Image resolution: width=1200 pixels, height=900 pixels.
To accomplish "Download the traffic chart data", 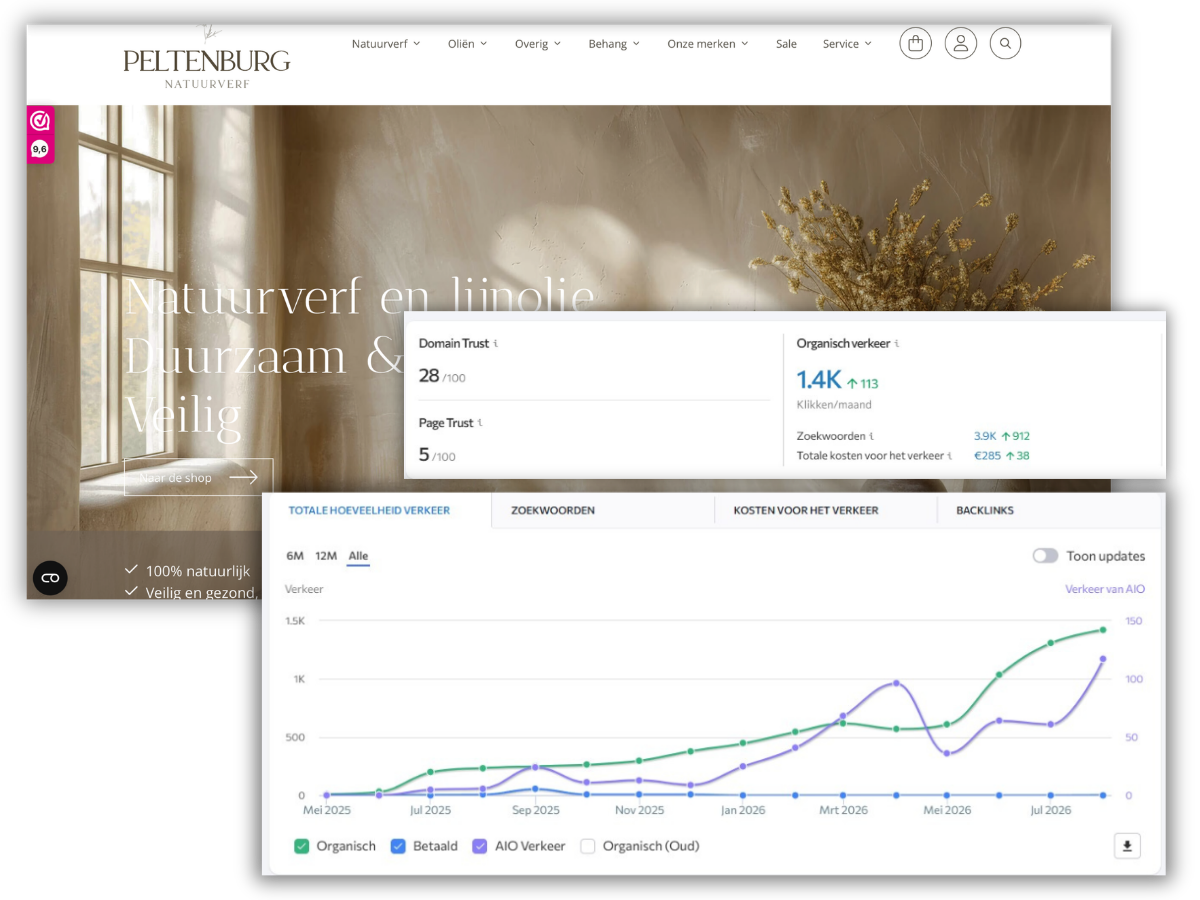I will (x=1127, y=846).
